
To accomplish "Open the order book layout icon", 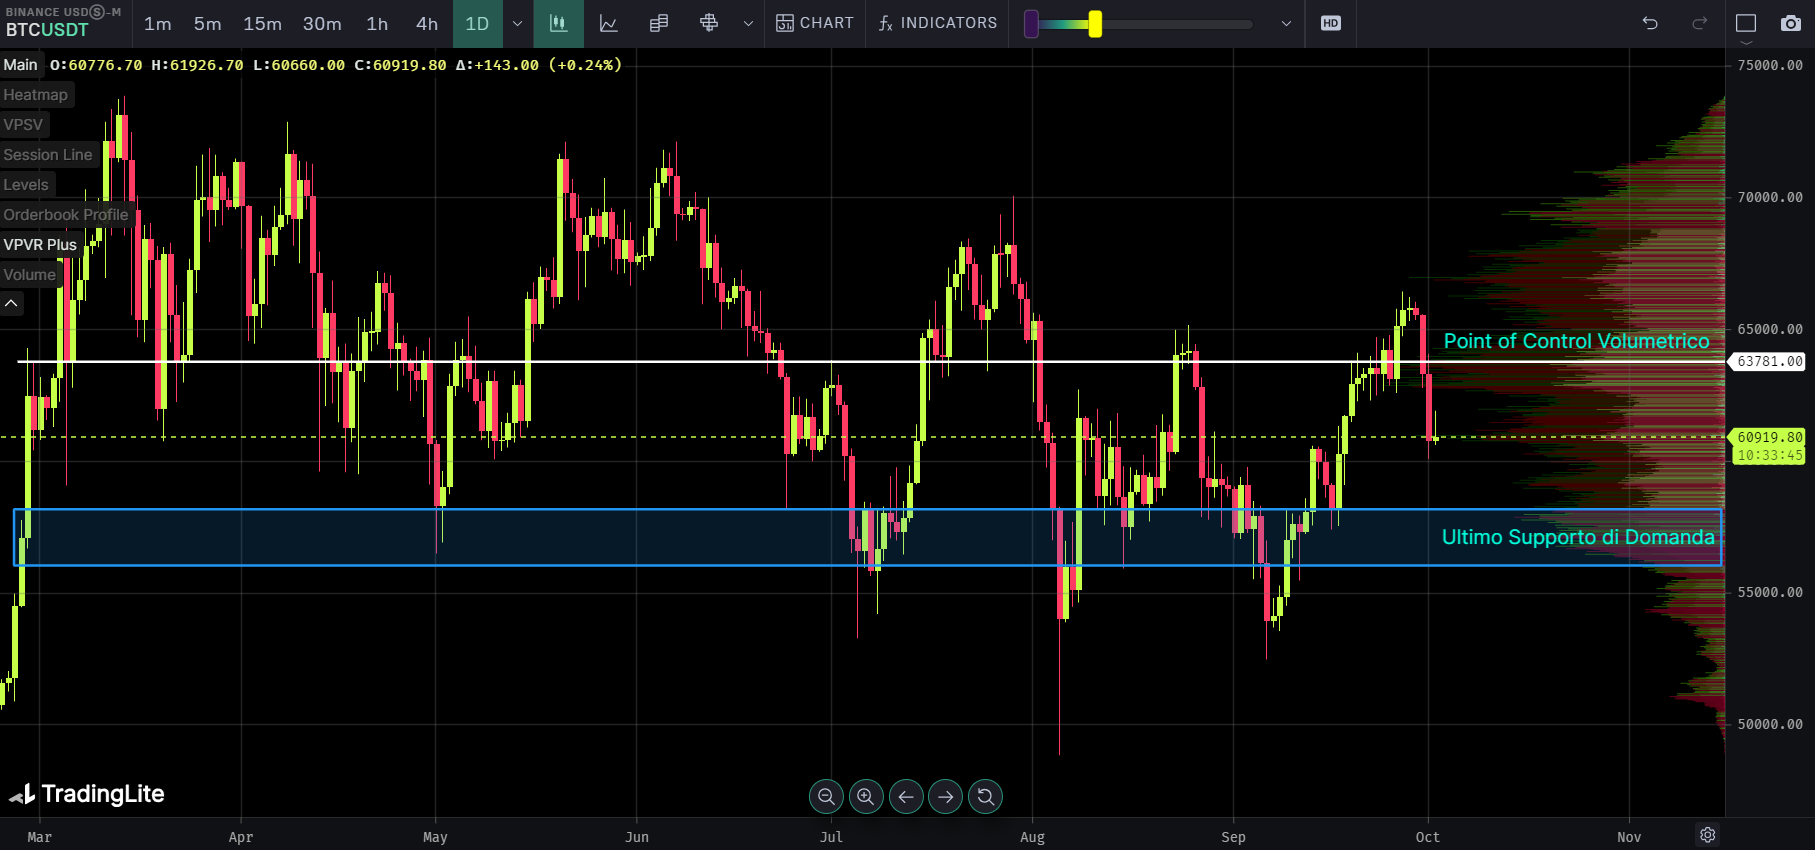I will [658, 23].
